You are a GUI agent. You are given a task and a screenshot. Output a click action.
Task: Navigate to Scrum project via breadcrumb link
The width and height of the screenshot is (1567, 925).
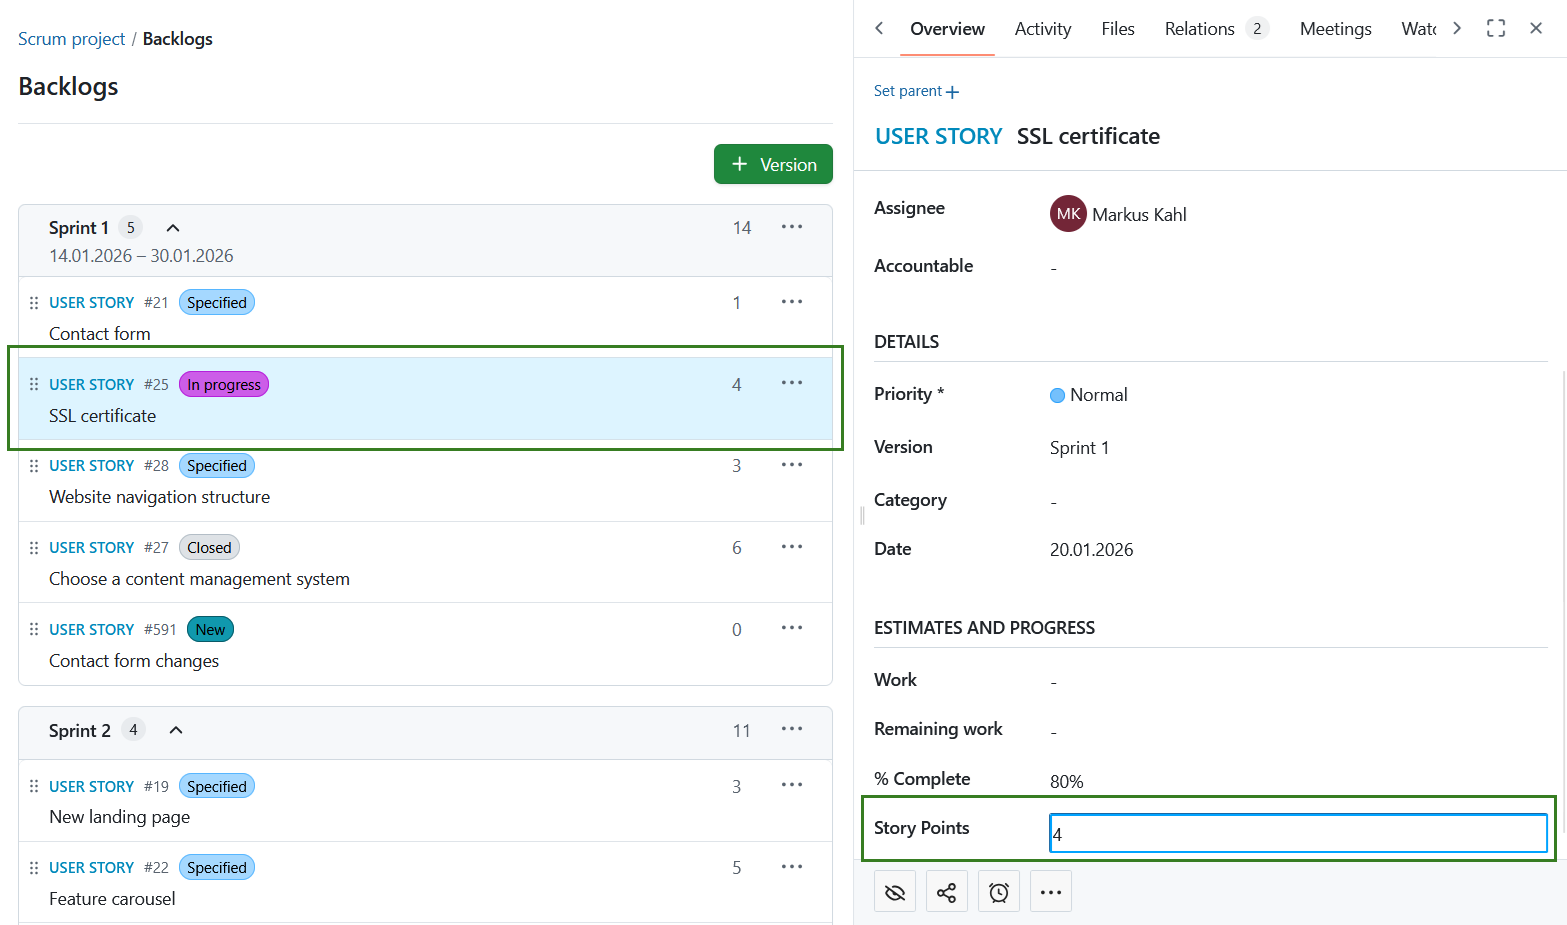(x=71, y=38)
